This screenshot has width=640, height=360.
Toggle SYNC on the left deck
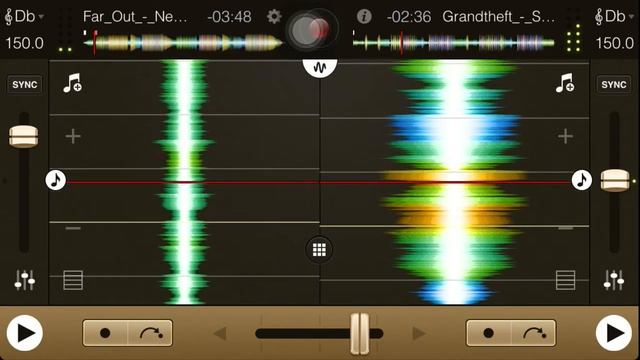[24, 85]
